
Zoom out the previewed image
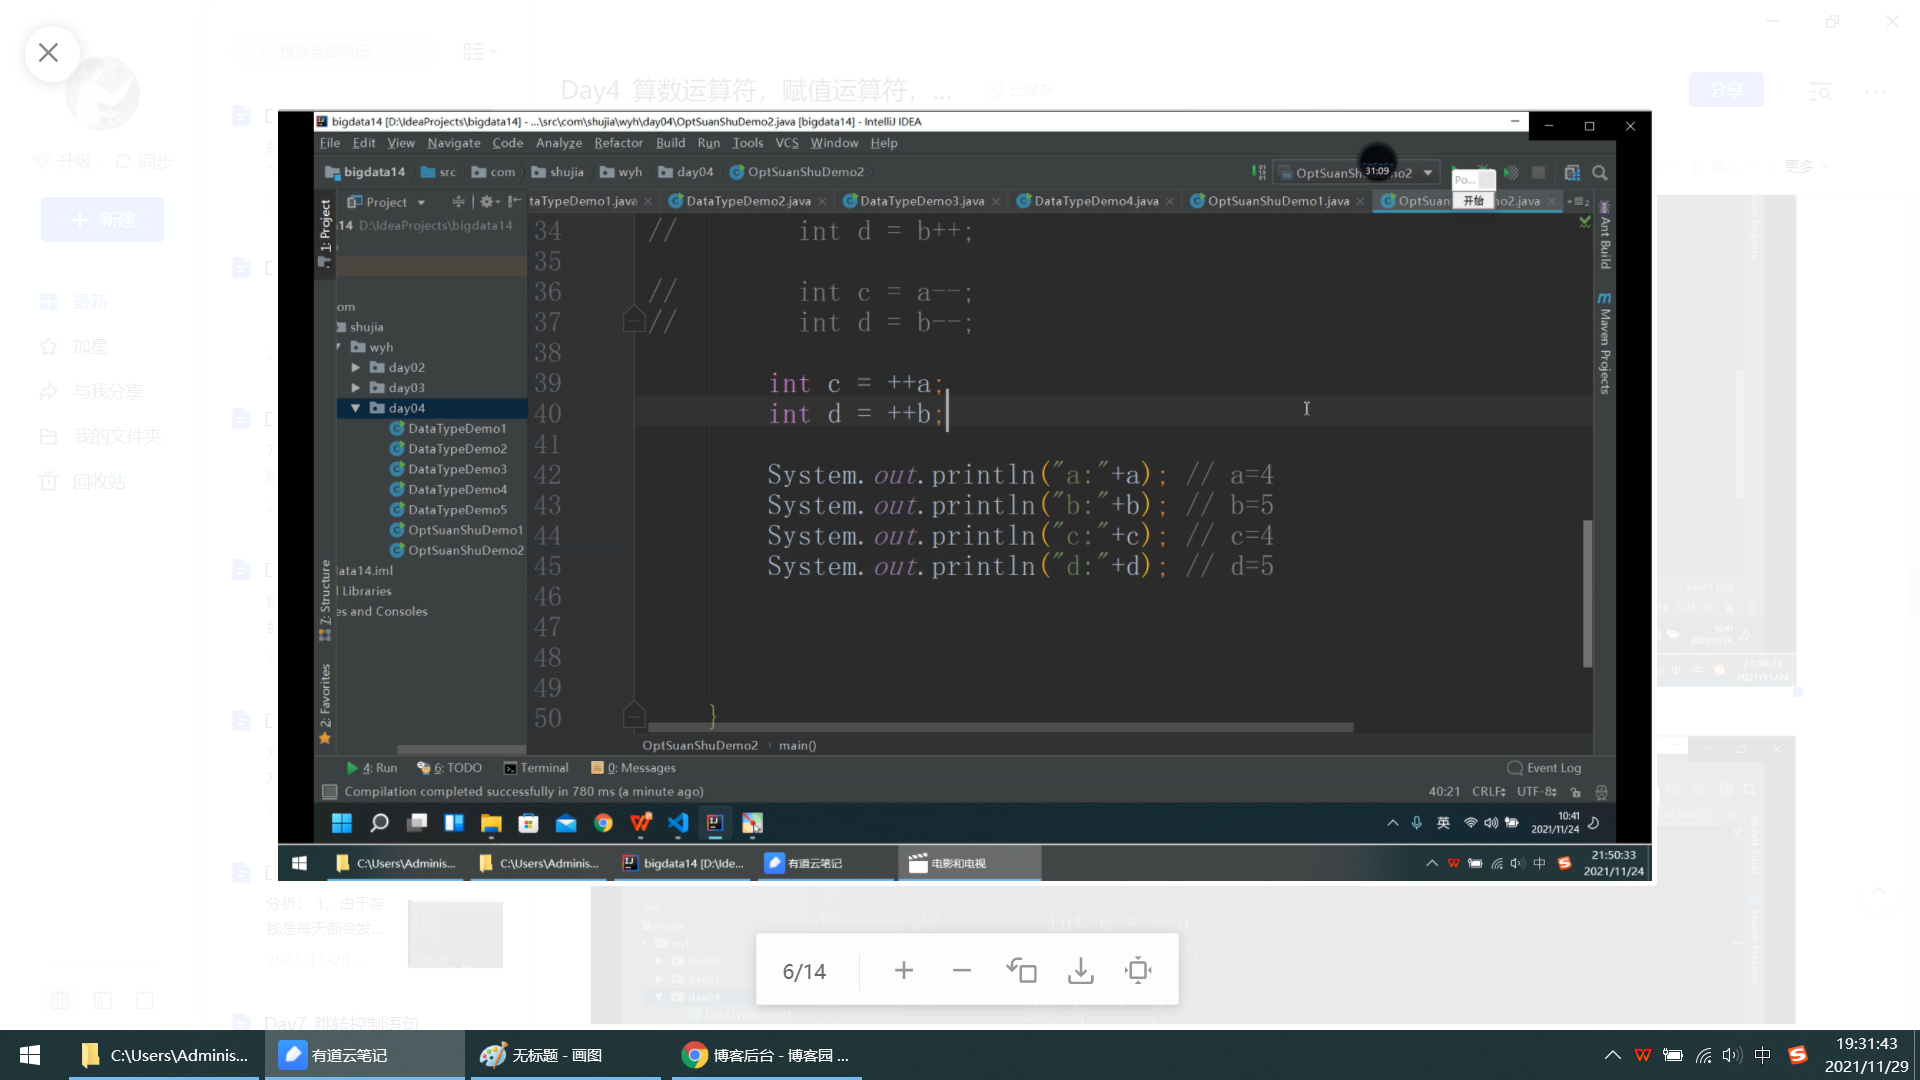pos(961,970)
